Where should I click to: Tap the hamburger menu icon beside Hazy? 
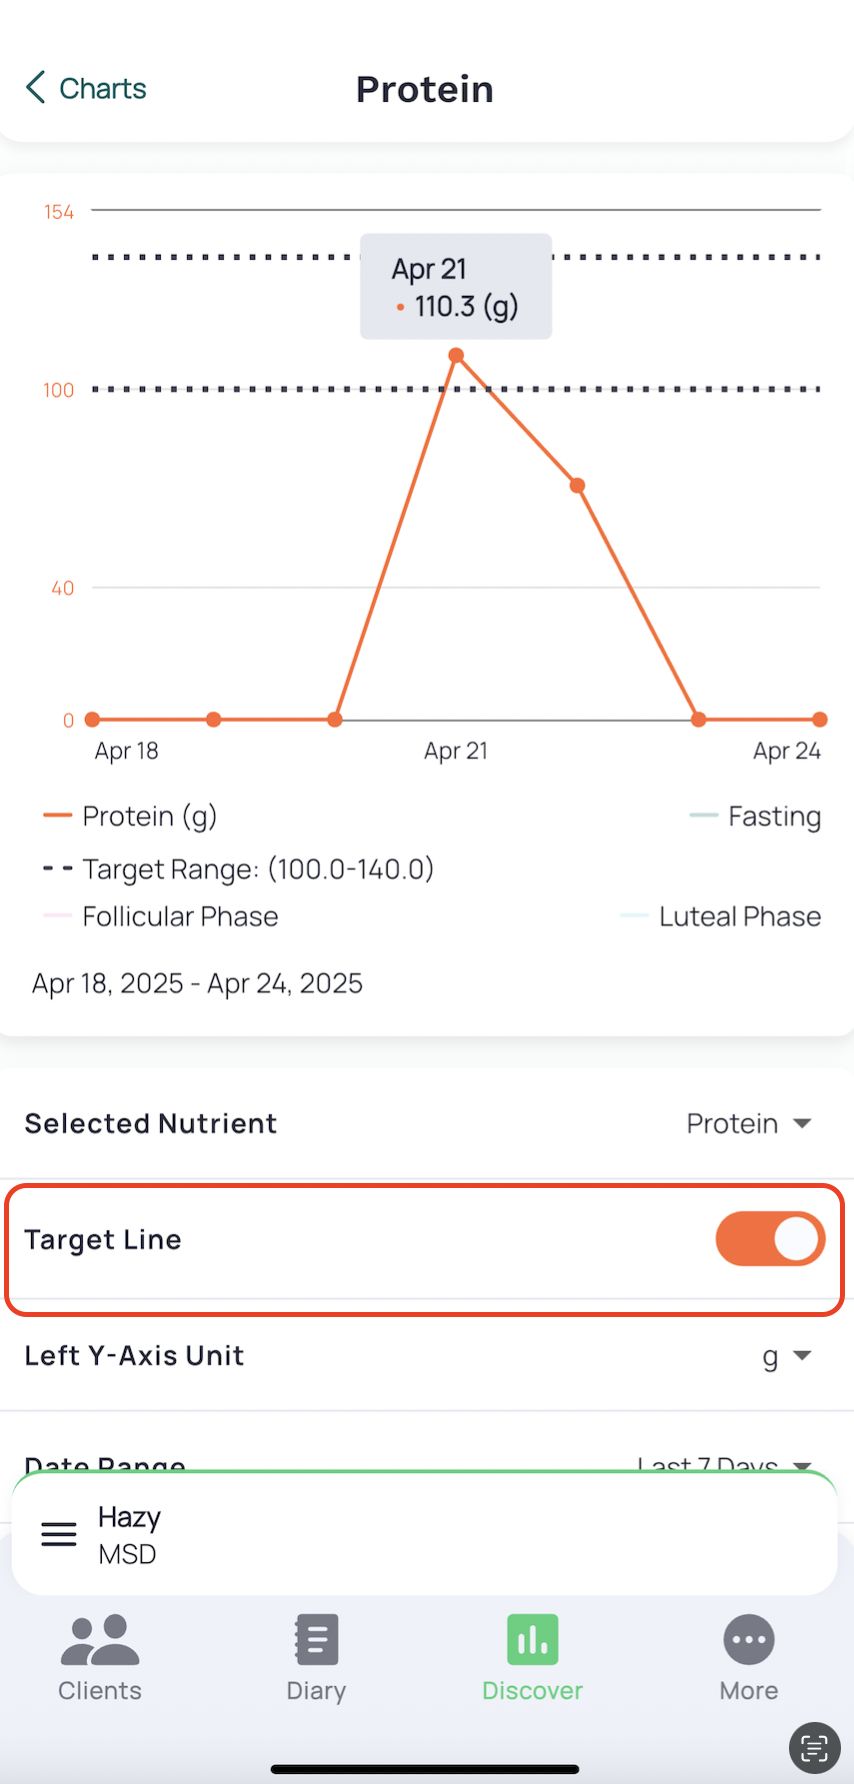pos(59,1534)
